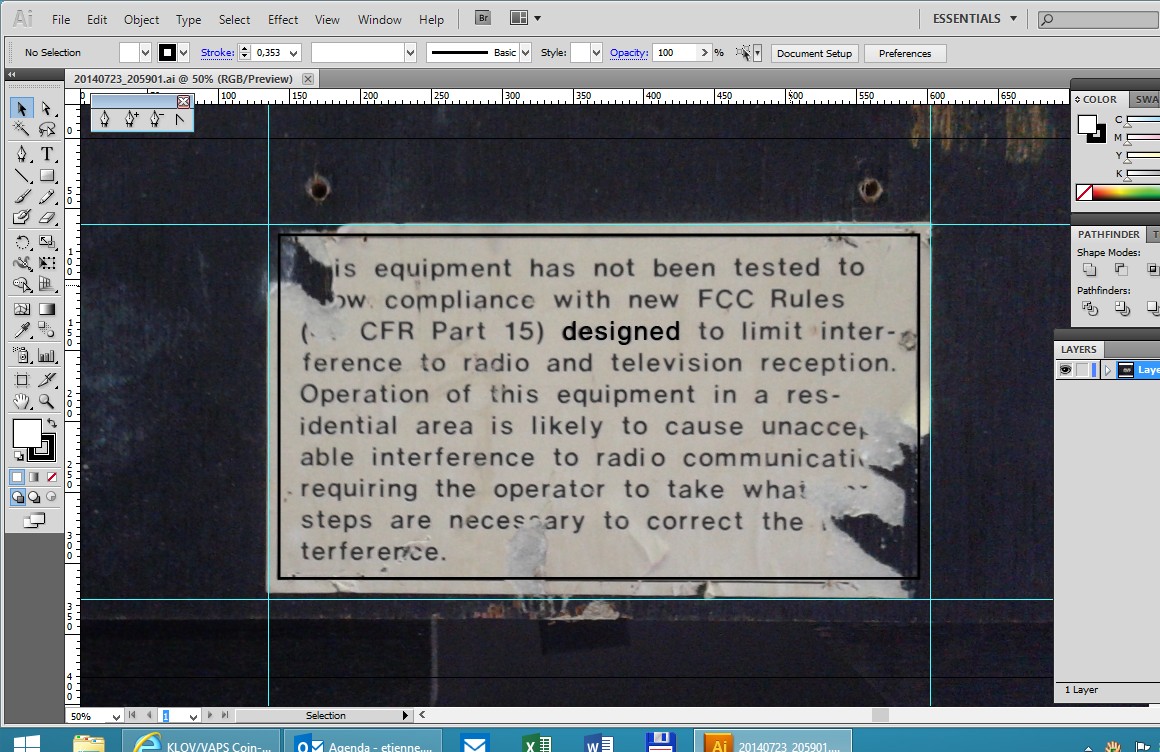Choose the Lasso tool
The height and width of the screenshot is (752, 1160).
(47, 130)
